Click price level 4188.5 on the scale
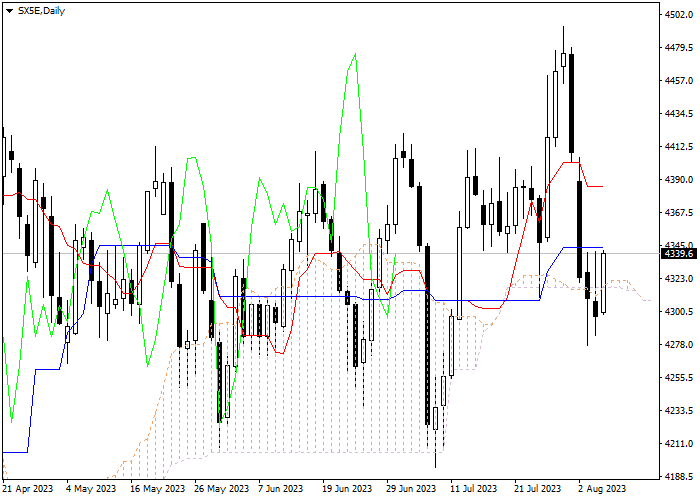This screenshot has height=500, width=700. pos(679,477)
